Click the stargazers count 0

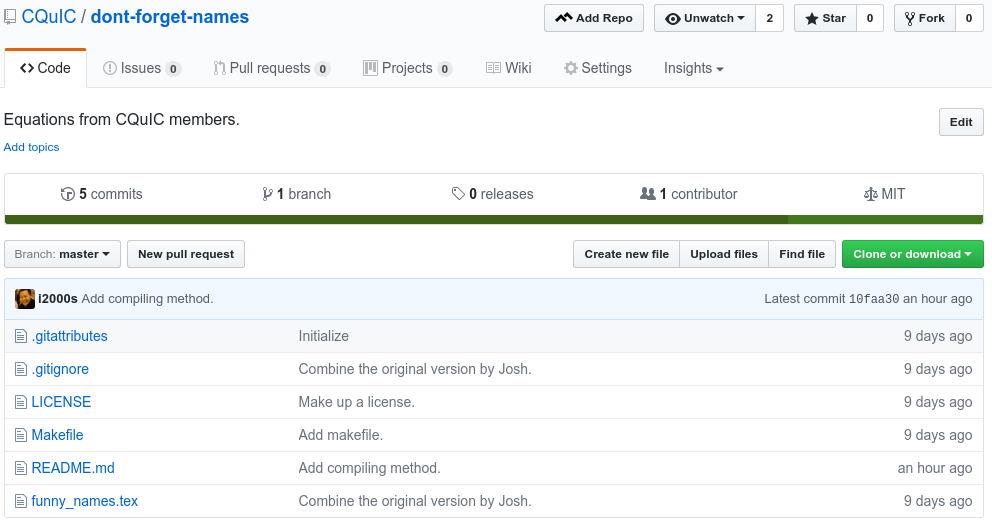pyautogui.click(x=870, y=18)
